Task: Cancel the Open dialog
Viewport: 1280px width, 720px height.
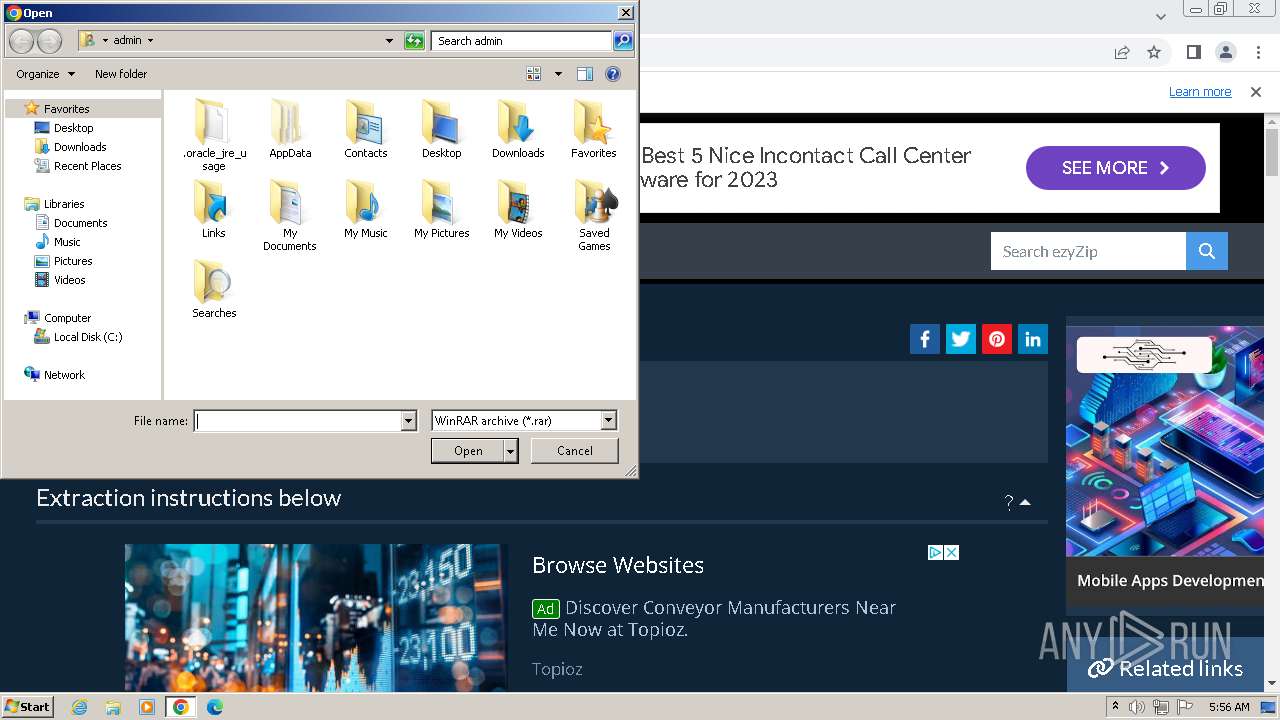Action: coord(574,451)
